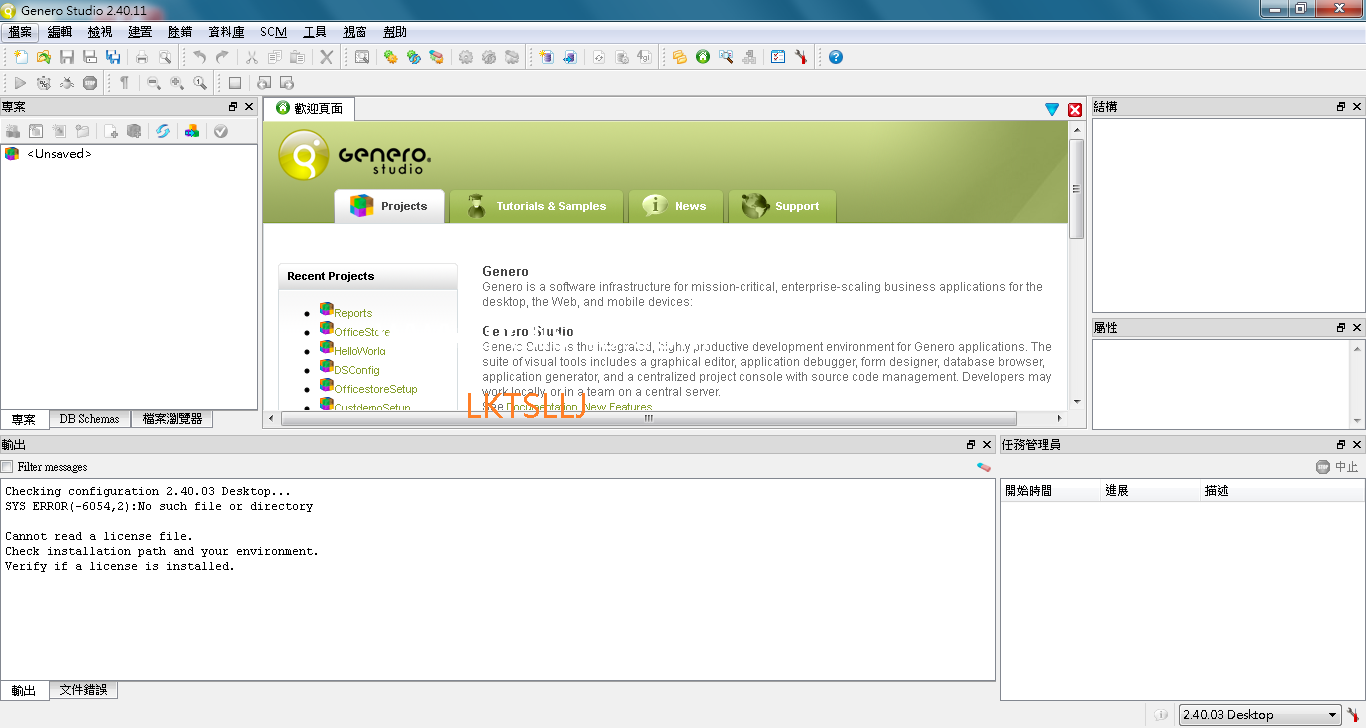Image resolution: width=1366 pixels, height=728 pixels.
Task: Open the Support tab on welcome page
Action: coord(782,206)
